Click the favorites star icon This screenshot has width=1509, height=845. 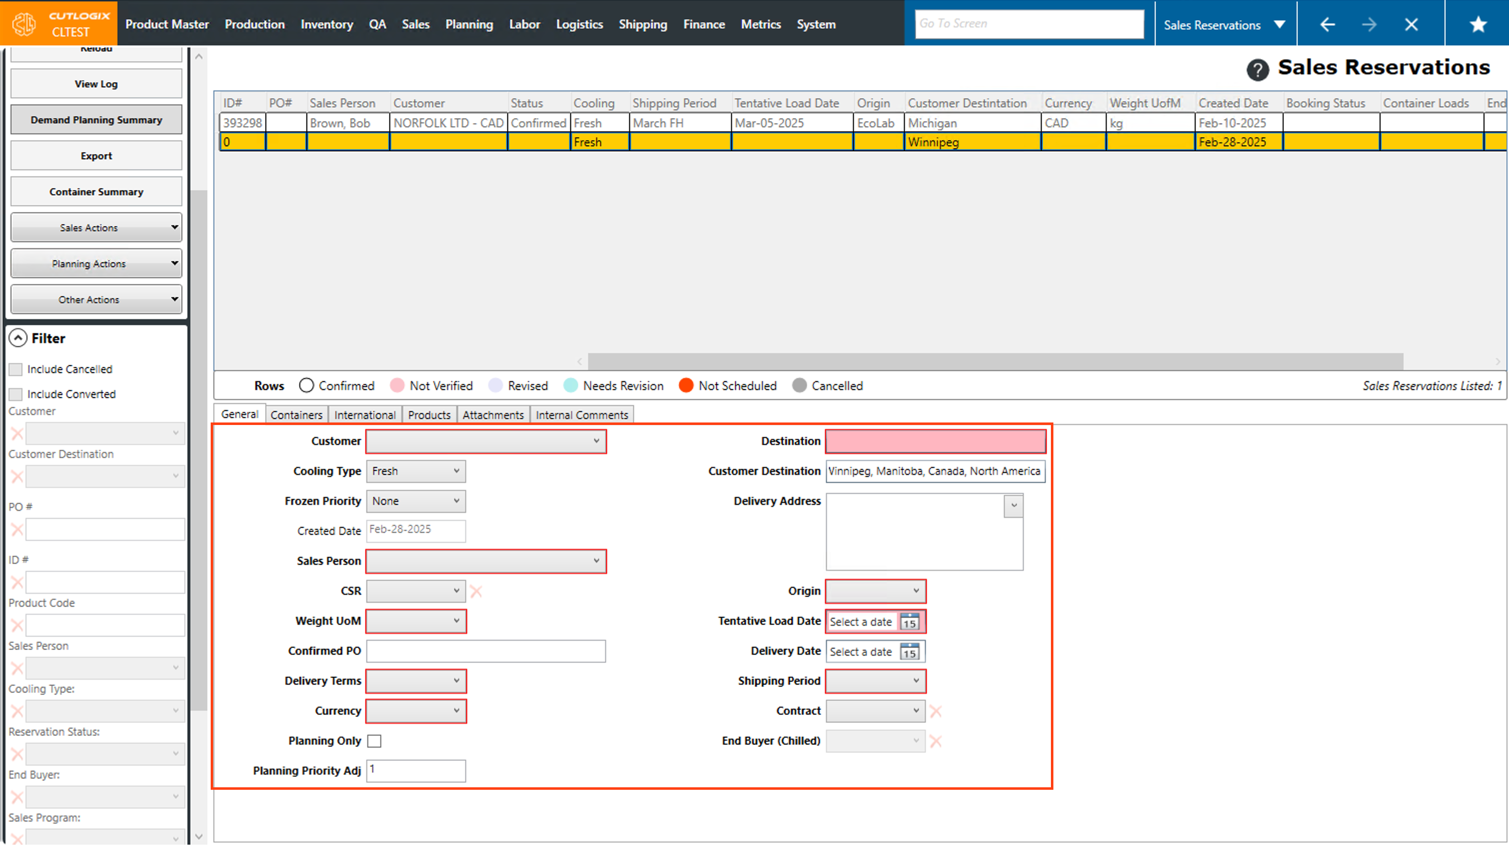click(x=1477, y=24)
